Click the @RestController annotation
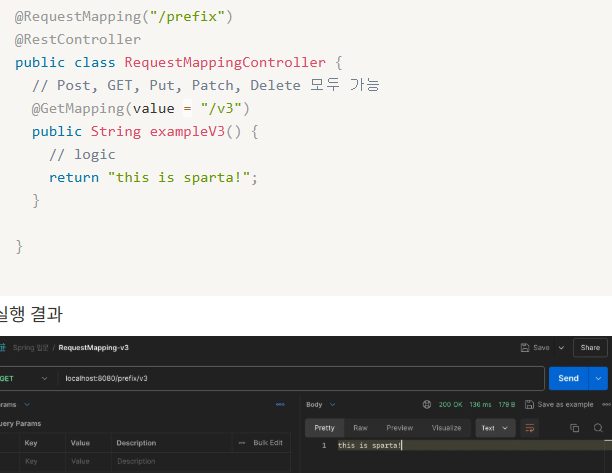This screenshot has width=612, height=473. click(78, 39)
